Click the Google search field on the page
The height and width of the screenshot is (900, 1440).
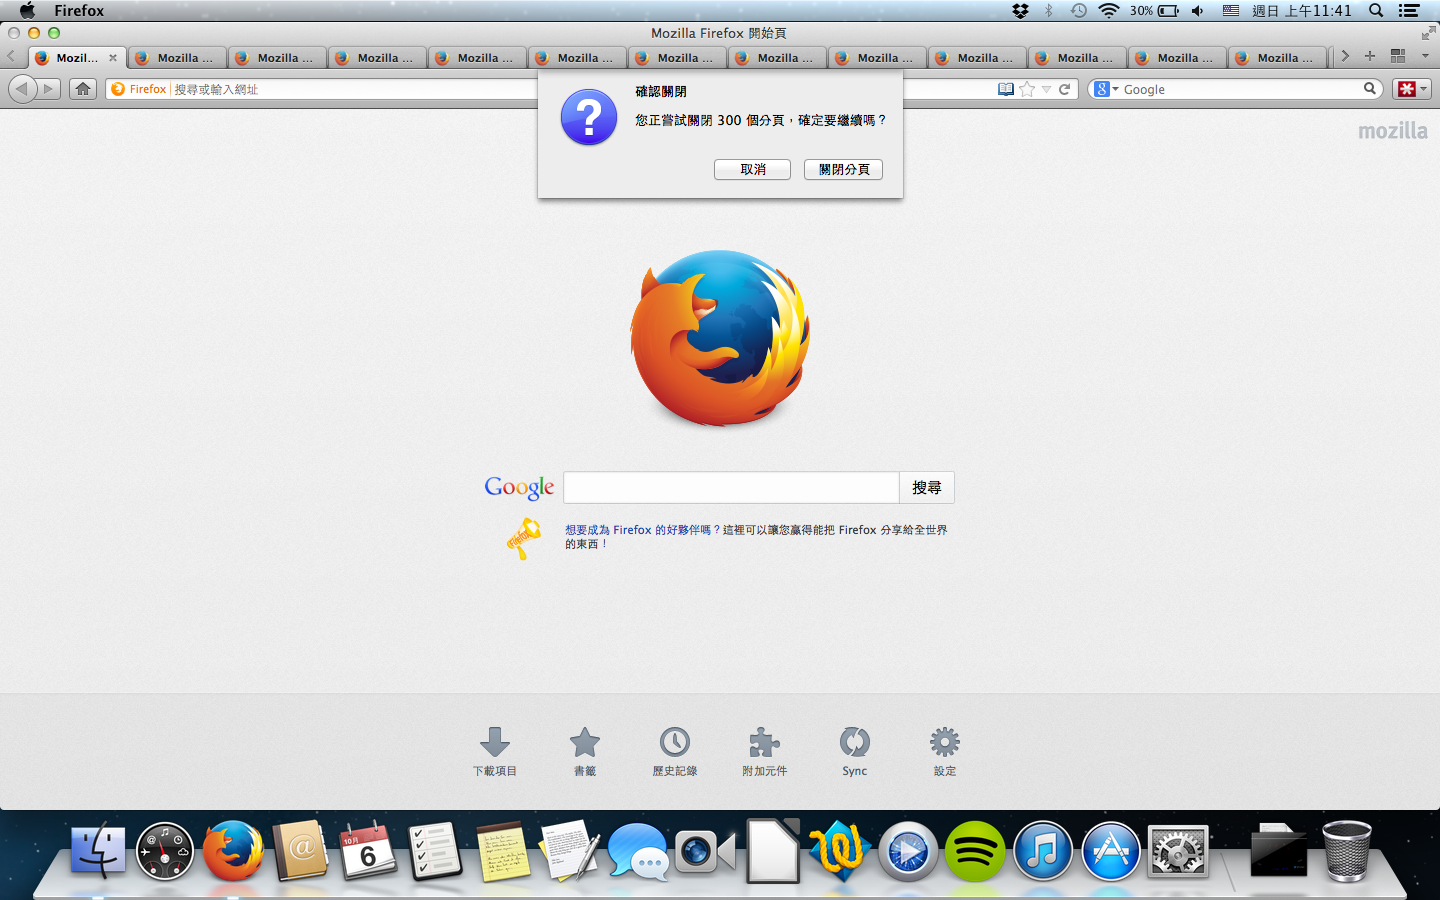pyautogui.click(x=731, y=488)
